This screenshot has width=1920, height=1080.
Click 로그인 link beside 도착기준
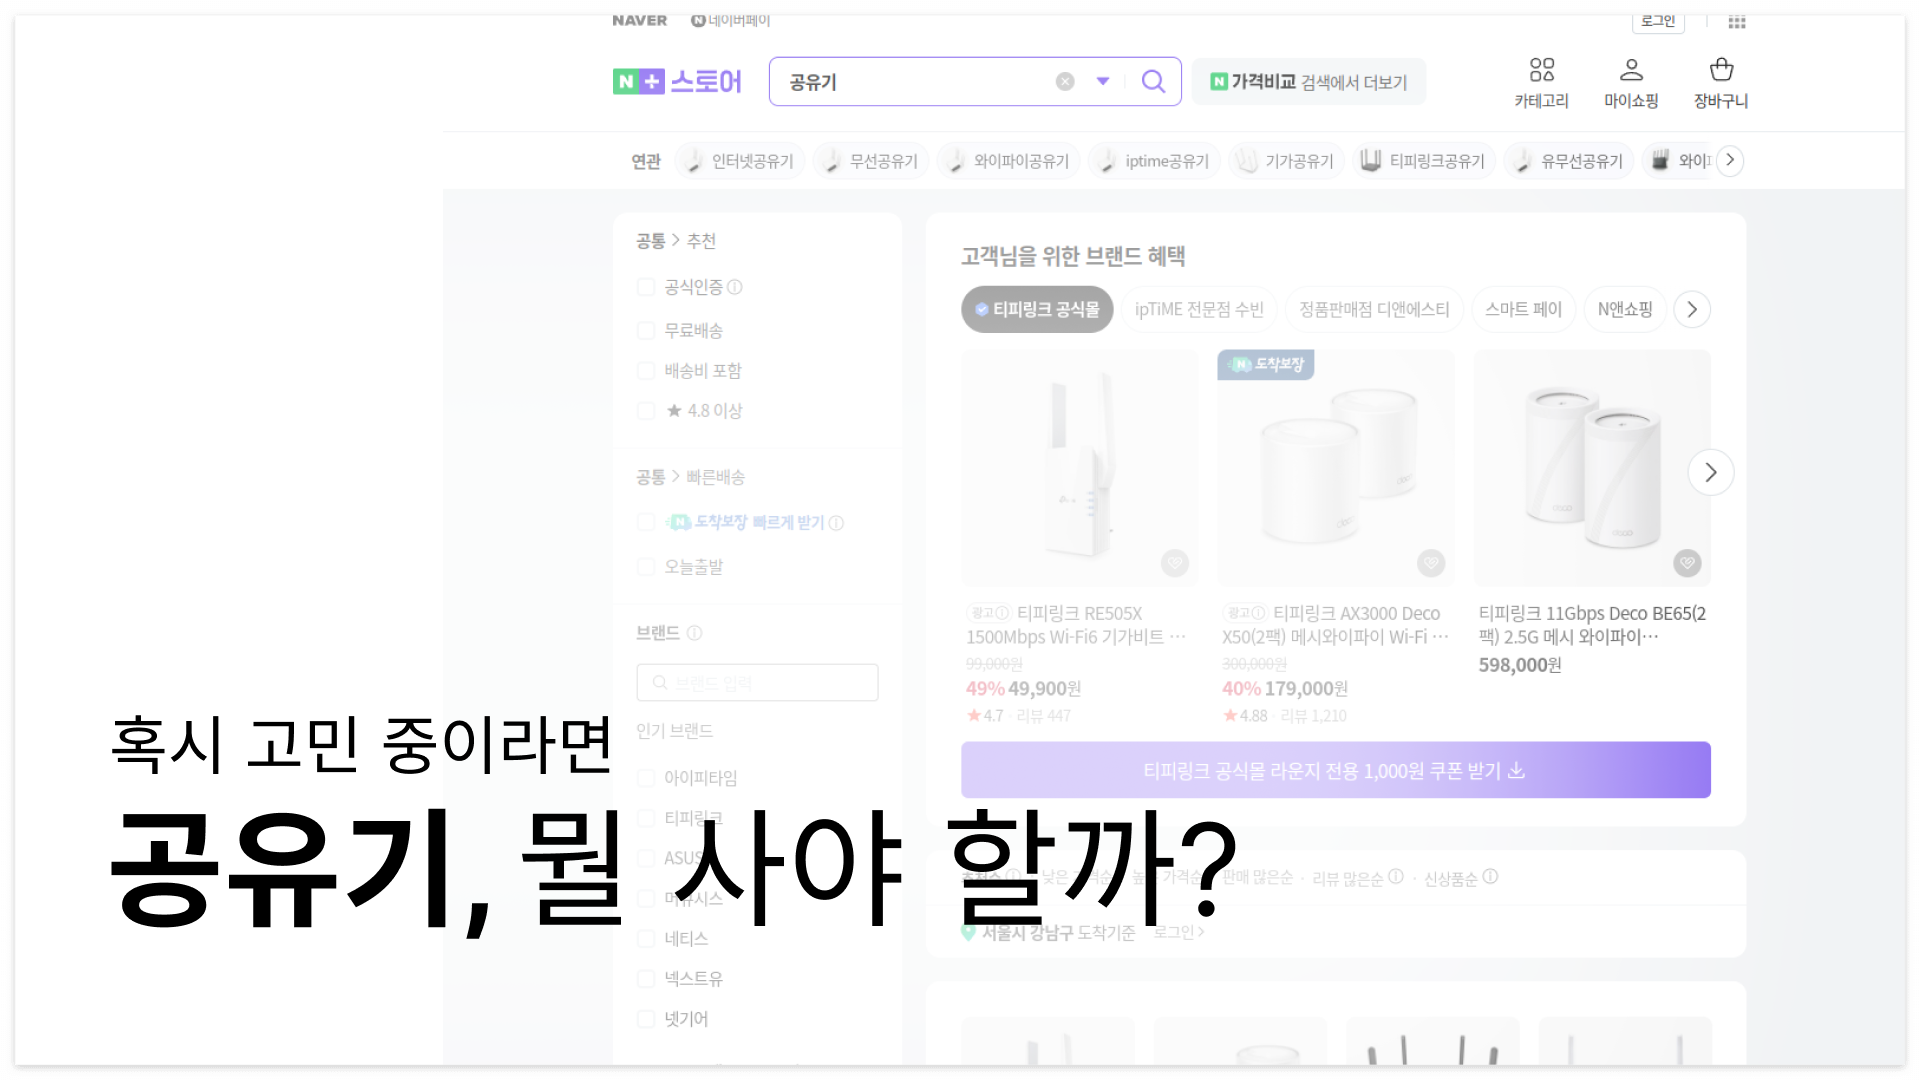coord(1178,932)
